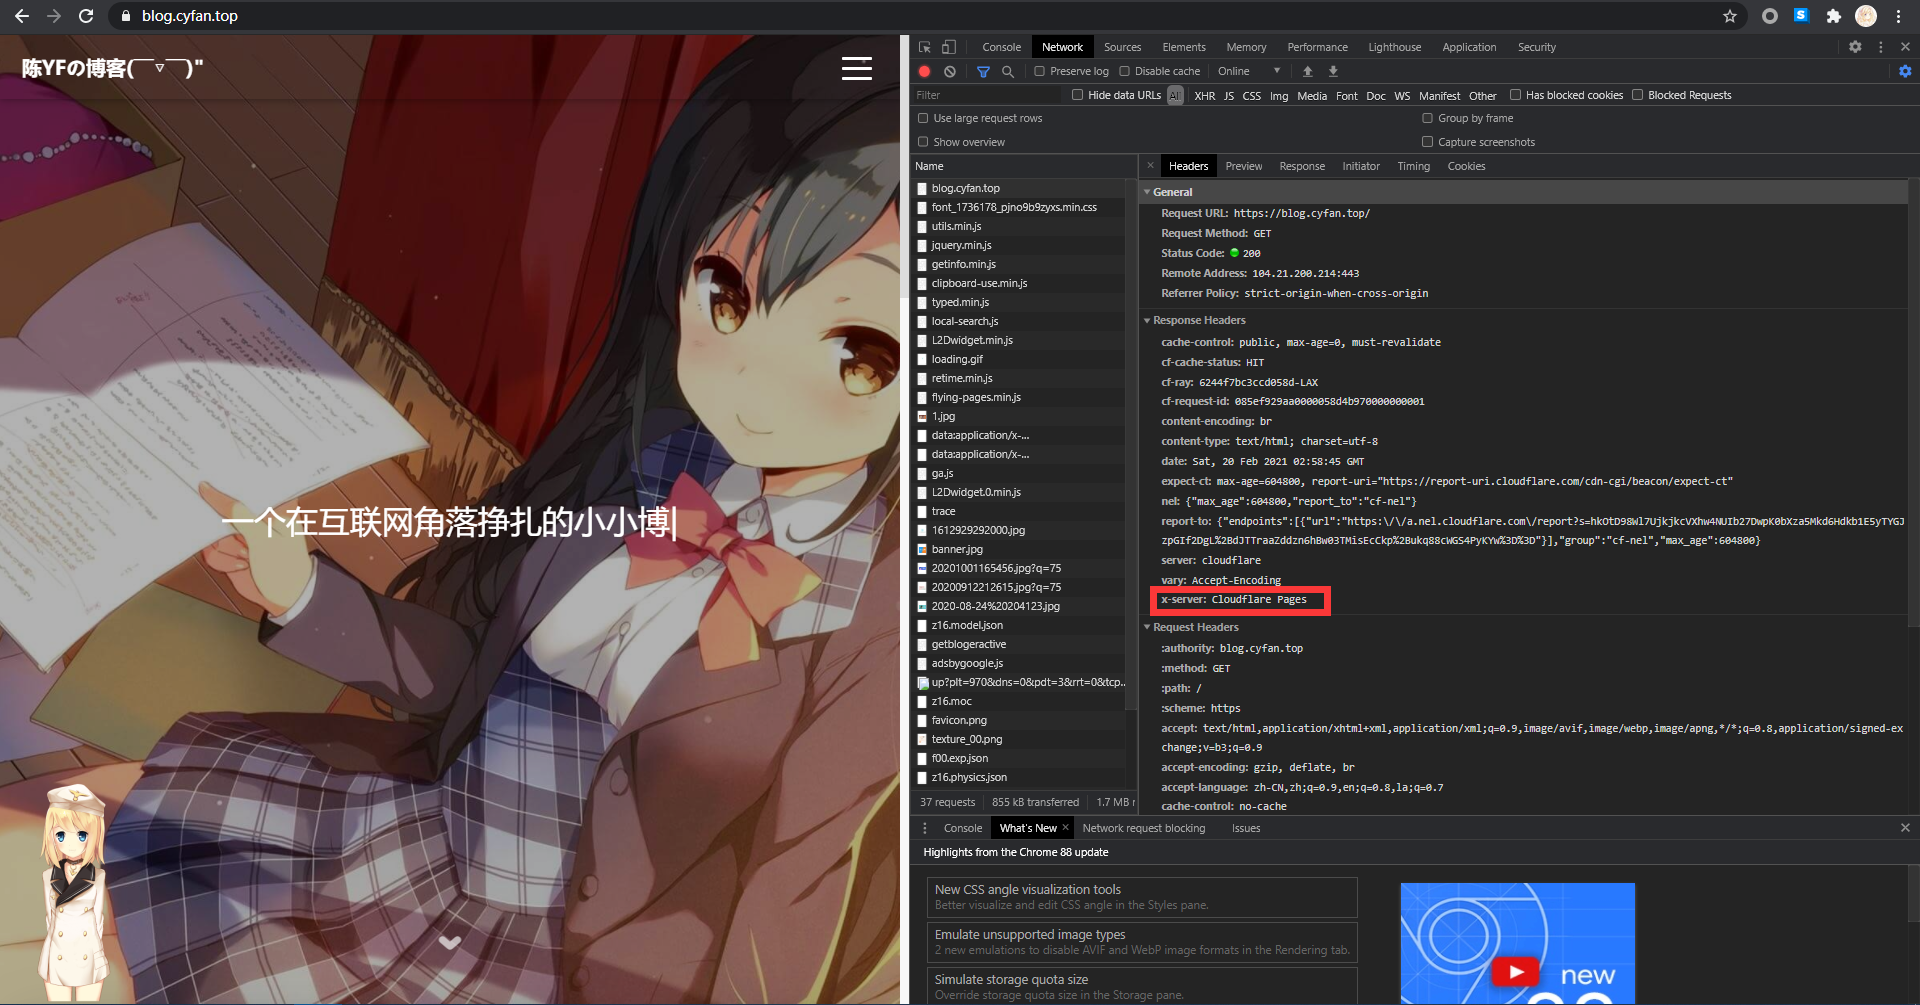Viewport: 1920px width, 1005px height.
Task: Enable the Preserve log checkbox
Action: point(1040,71)
